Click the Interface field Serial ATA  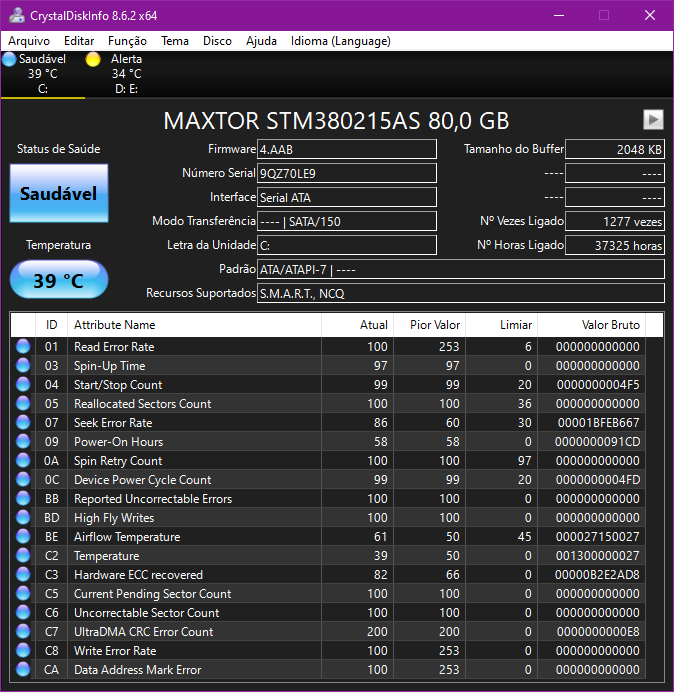tap(347, 197)
